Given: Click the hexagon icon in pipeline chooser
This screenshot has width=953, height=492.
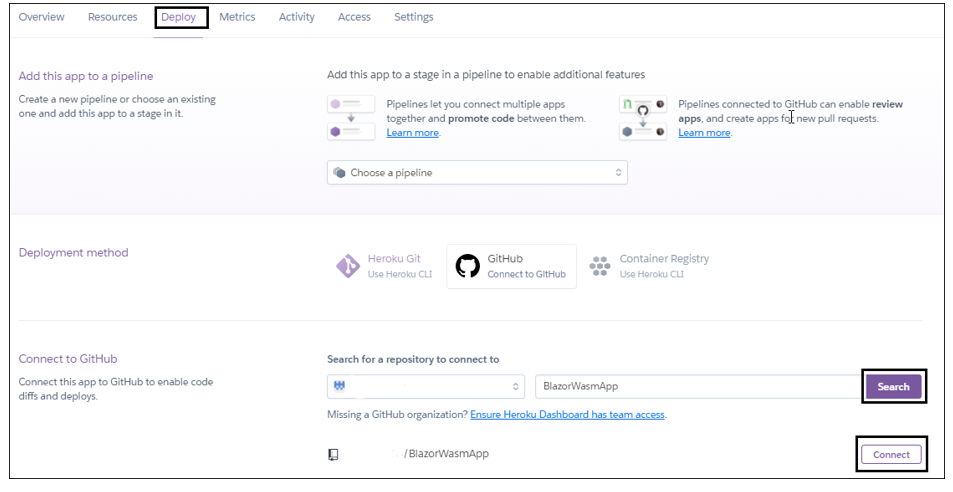Looking at the screenshot, I should 340,173.
